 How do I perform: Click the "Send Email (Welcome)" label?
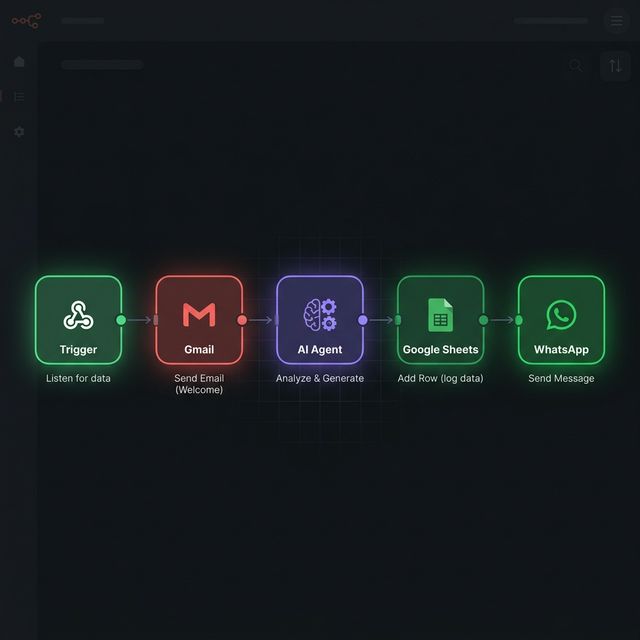pyautogui.click(x=199, y=384)
